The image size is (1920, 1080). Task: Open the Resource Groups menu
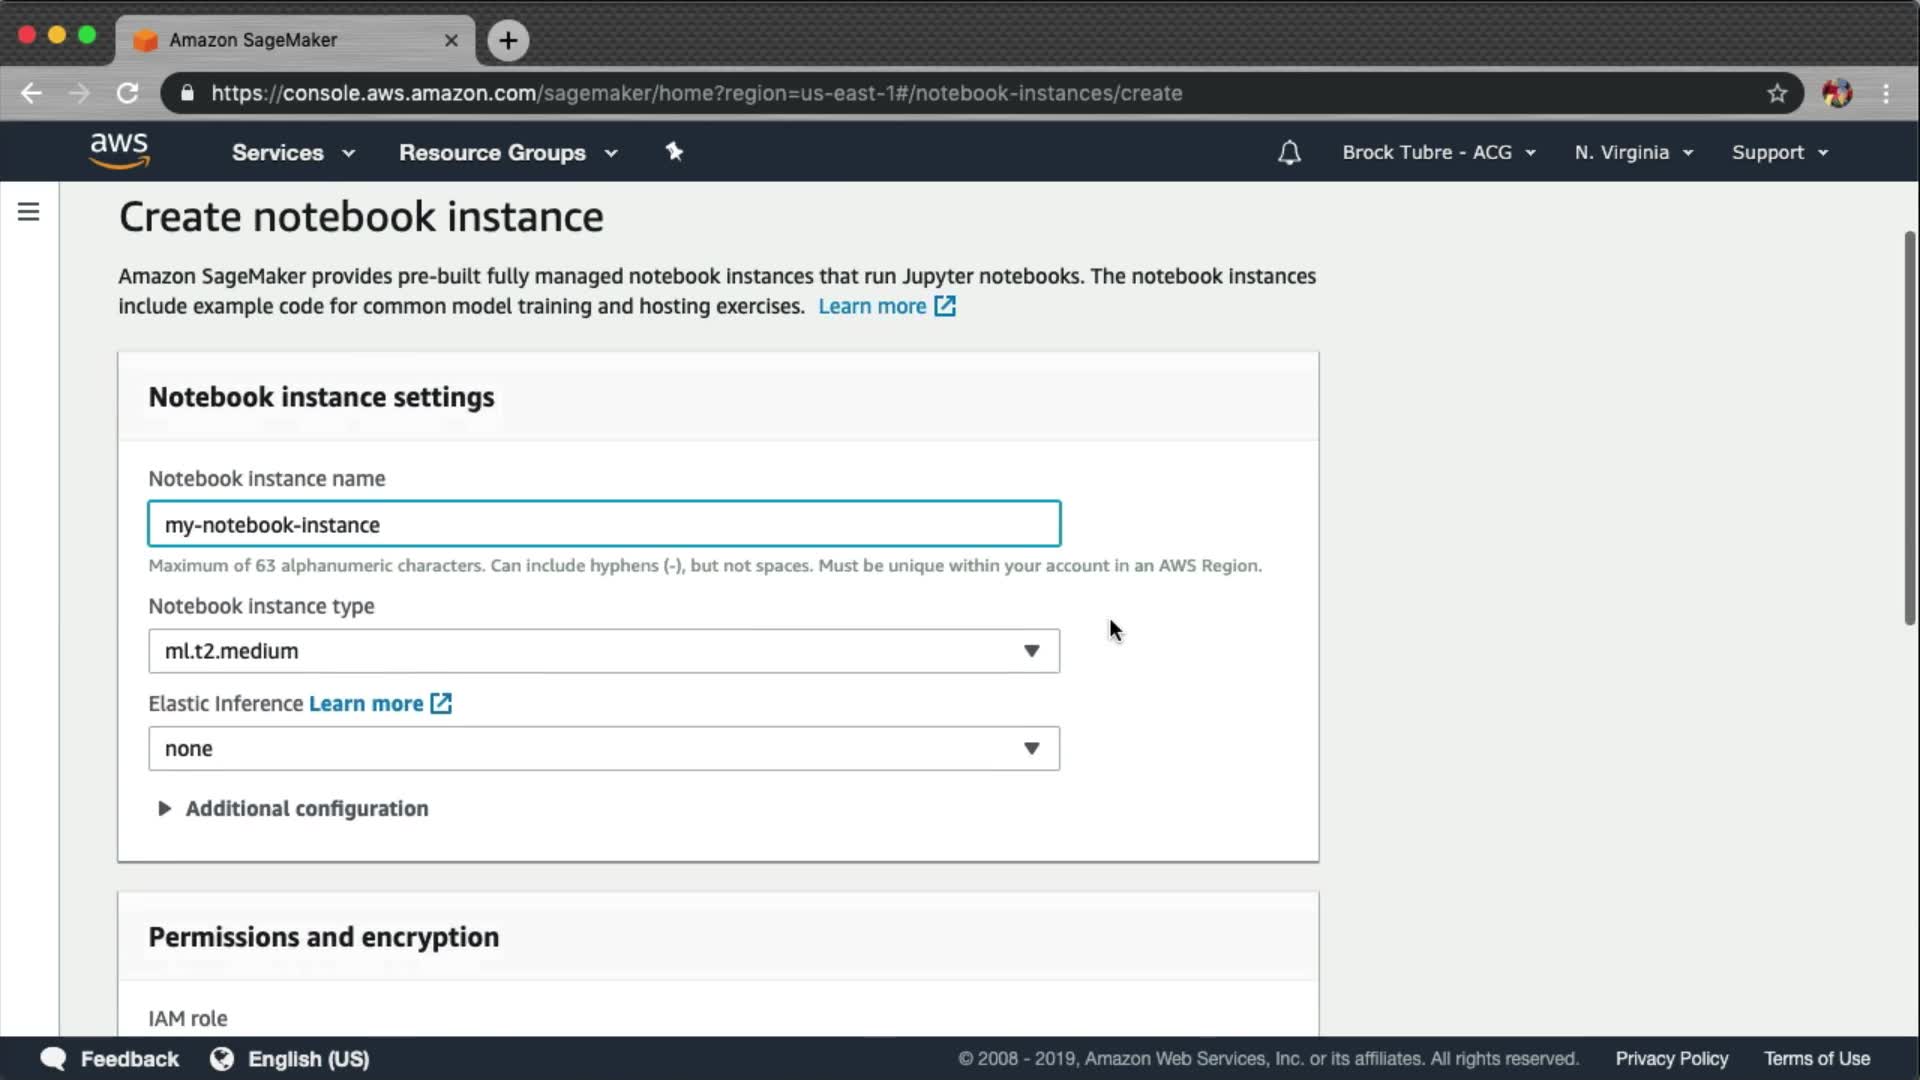(x=507, y=153)
